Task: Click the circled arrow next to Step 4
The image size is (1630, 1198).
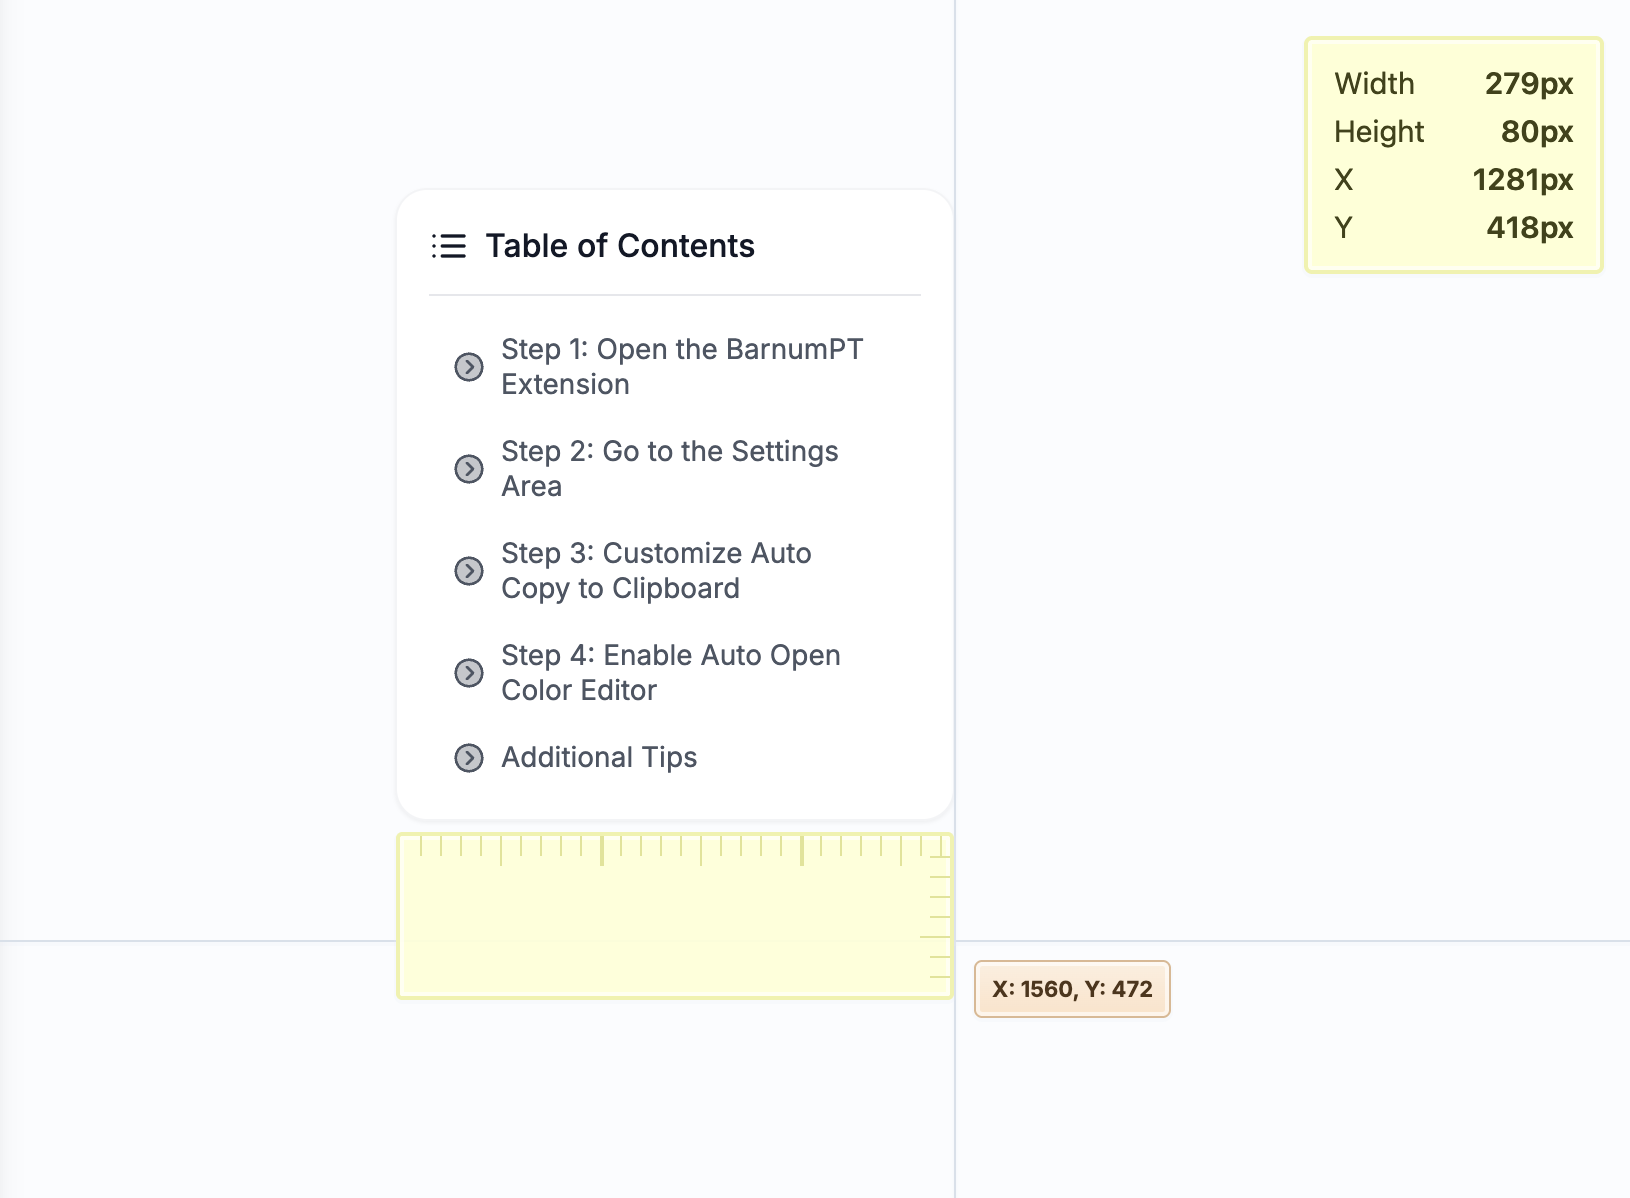Action: click(468, 673)
